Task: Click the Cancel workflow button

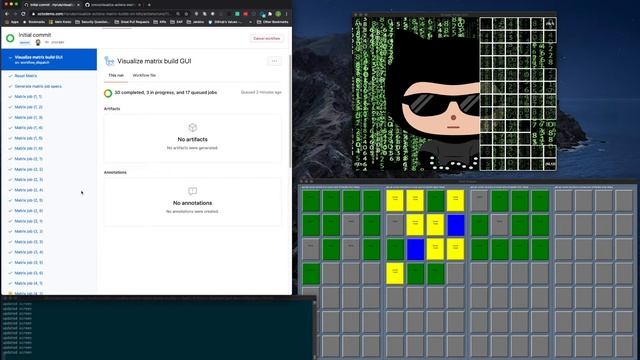Action: [267, 38]
